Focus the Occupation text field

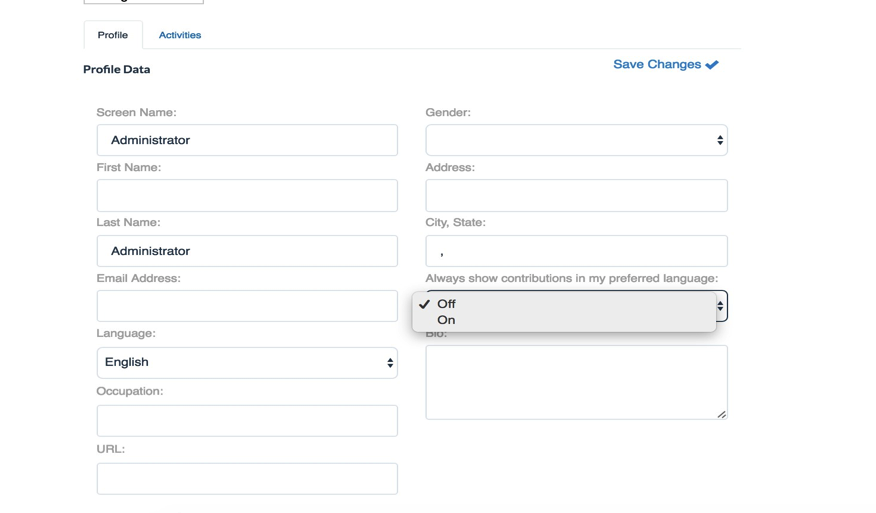pyautogui.click(x=247, y=421)
